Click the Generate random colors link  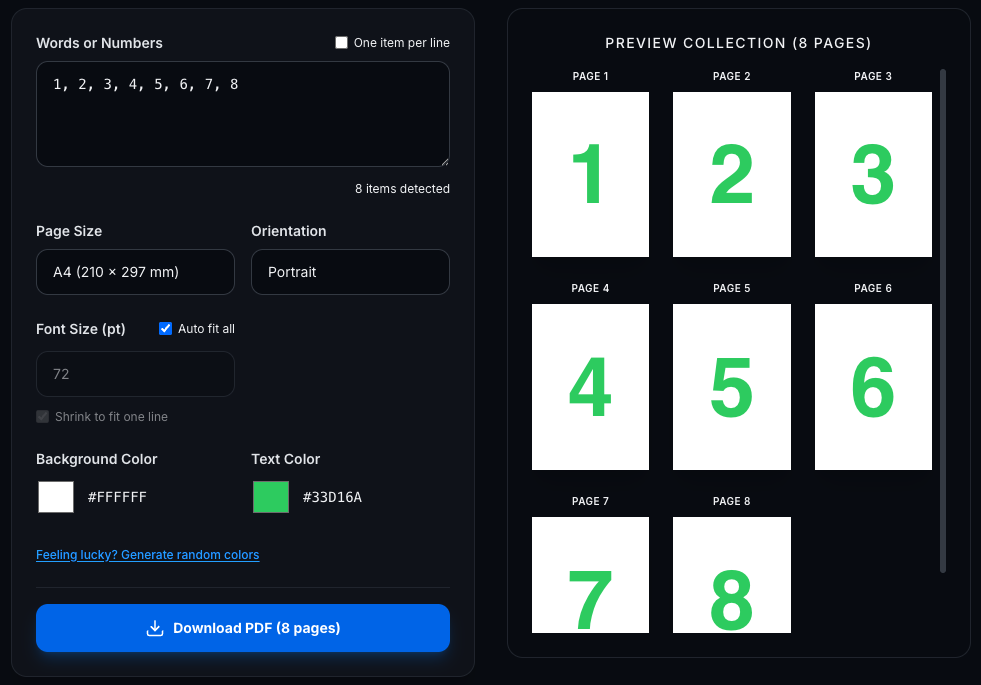pos(148,555)
